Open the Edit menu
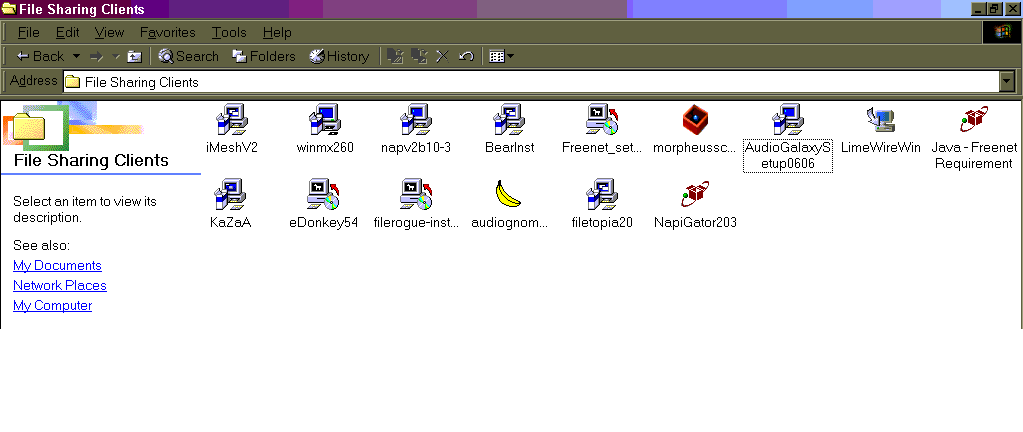This screenshot has height=432, width=1023. tap(67, 32)
